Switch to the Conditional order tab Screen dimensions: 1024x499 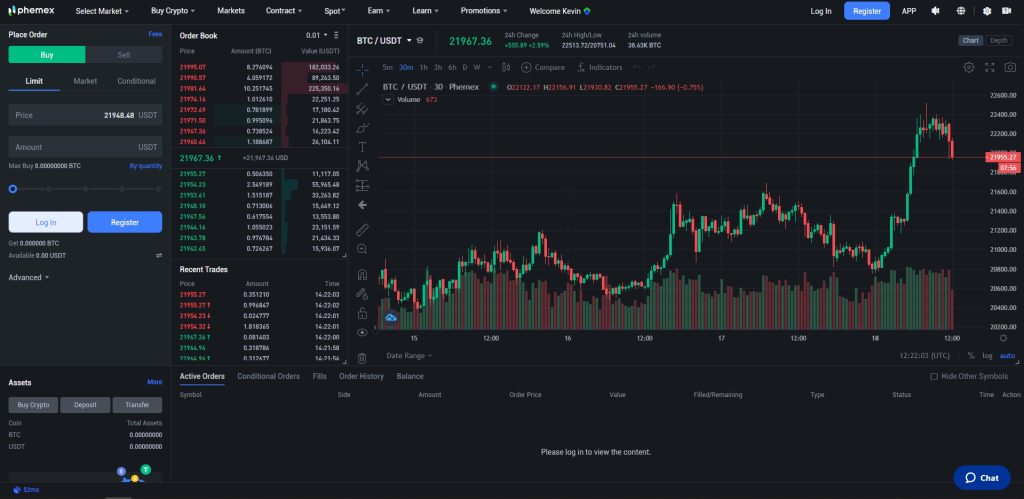[136, 81]
